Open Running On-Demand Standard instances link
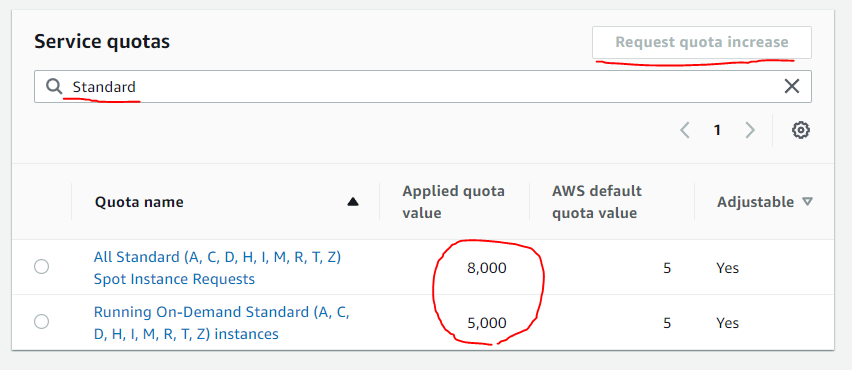This screenshot has width=852, height=370. tap(221, 323)
